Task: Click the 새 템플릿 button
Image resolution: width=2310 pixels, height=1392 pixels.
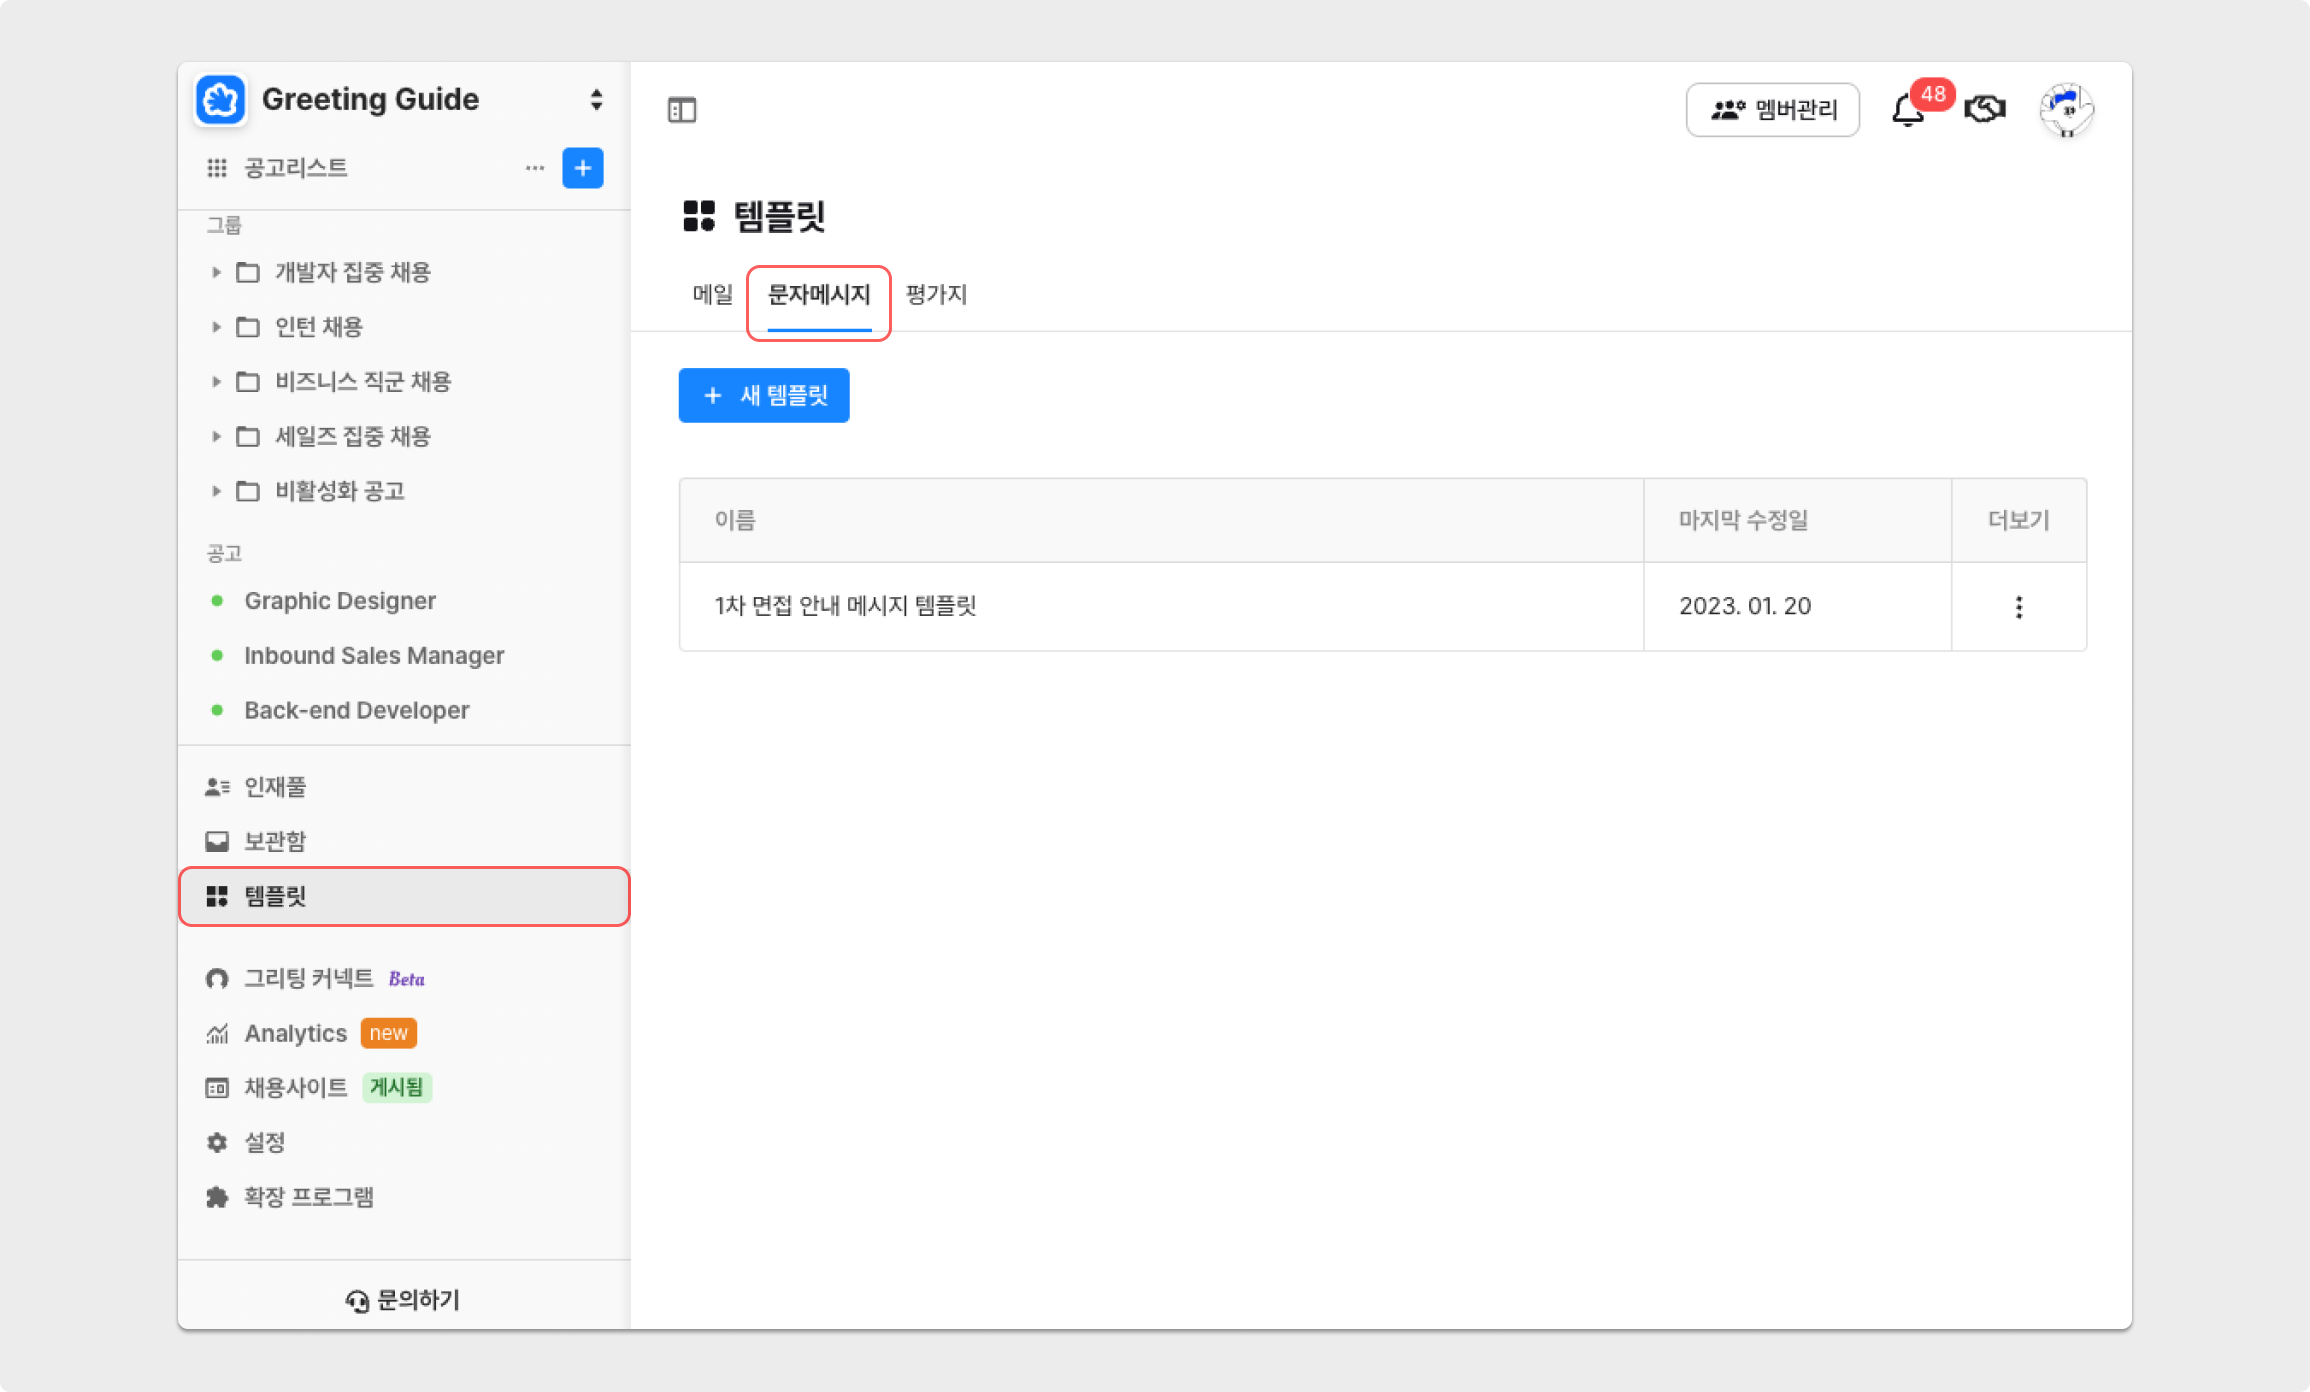Action: pyautogui.click(x=764, y=396)
